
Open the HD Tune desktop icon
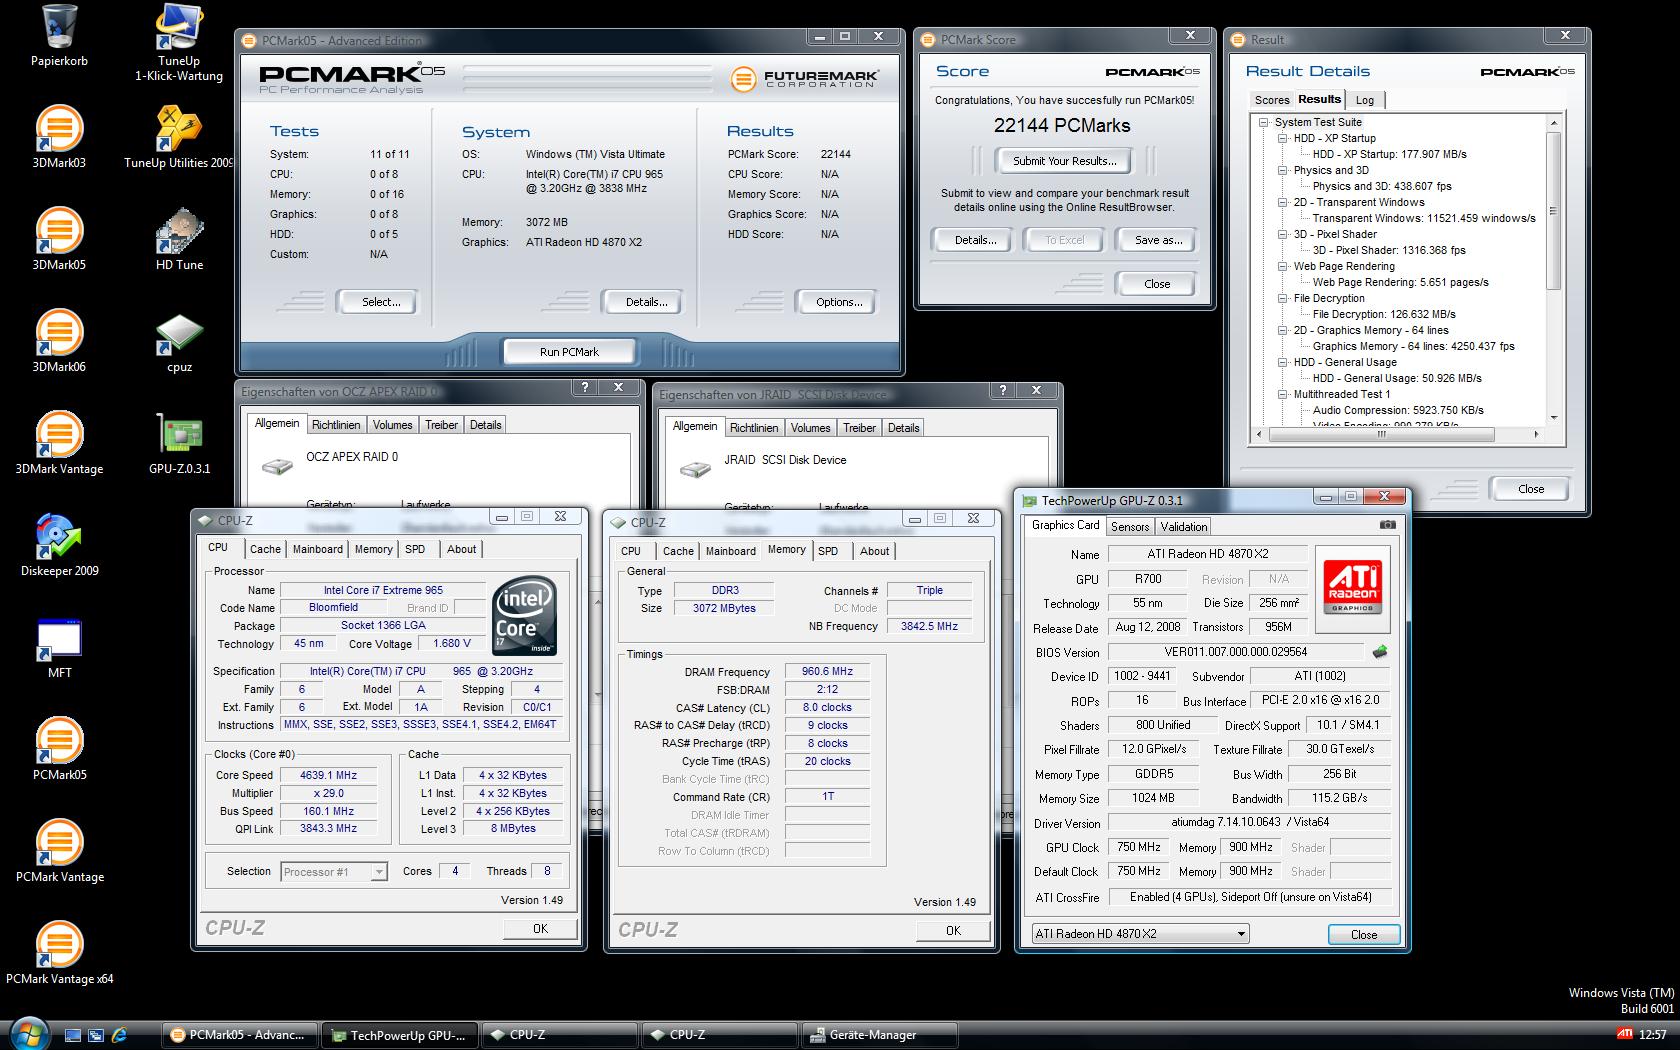[x=179, y=239]
